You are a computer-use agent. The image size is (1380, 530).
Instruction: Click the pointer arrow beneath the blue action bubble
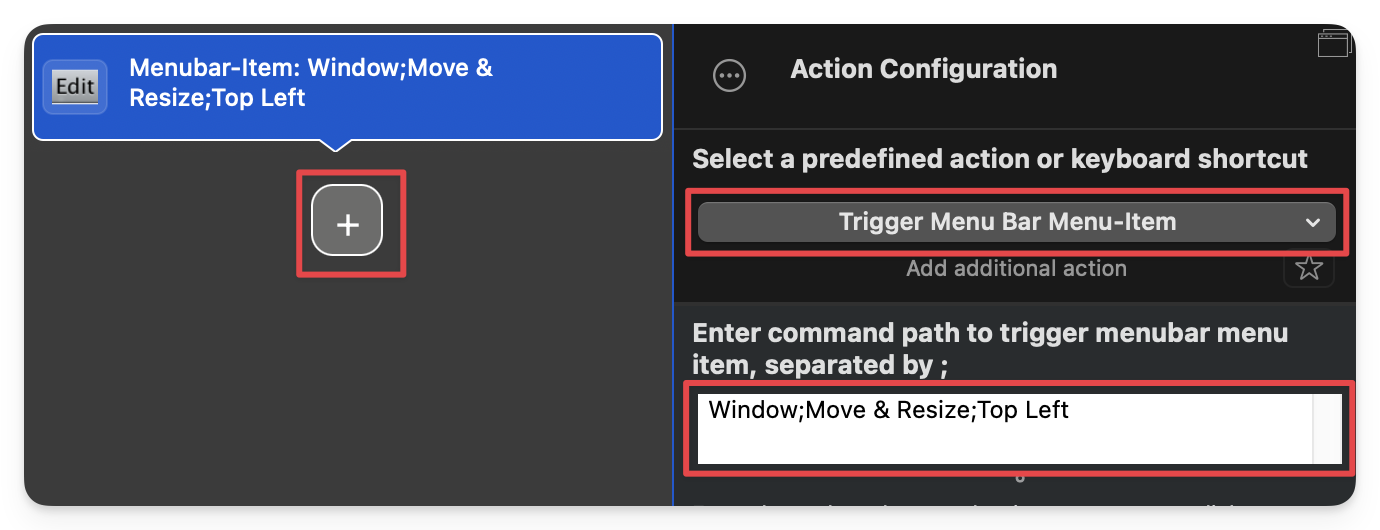pos(336,146)
